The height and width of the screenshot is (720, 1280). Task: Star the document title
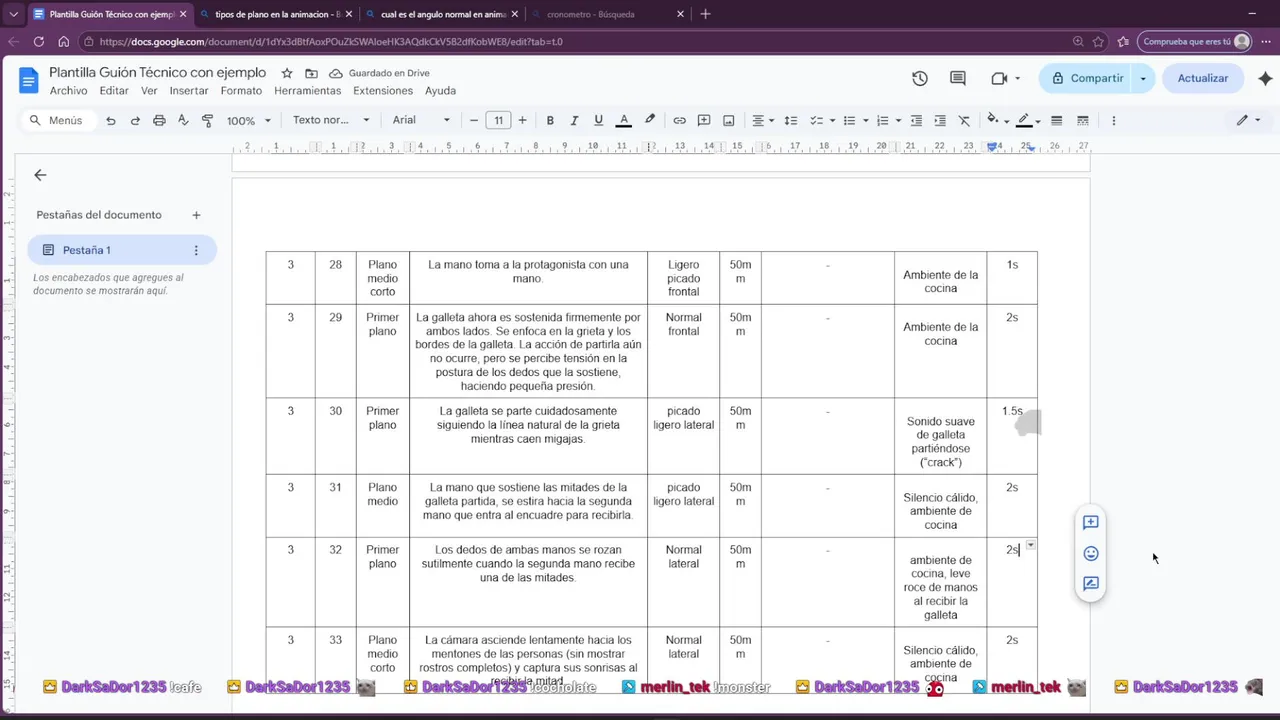(x=287, y=73)
